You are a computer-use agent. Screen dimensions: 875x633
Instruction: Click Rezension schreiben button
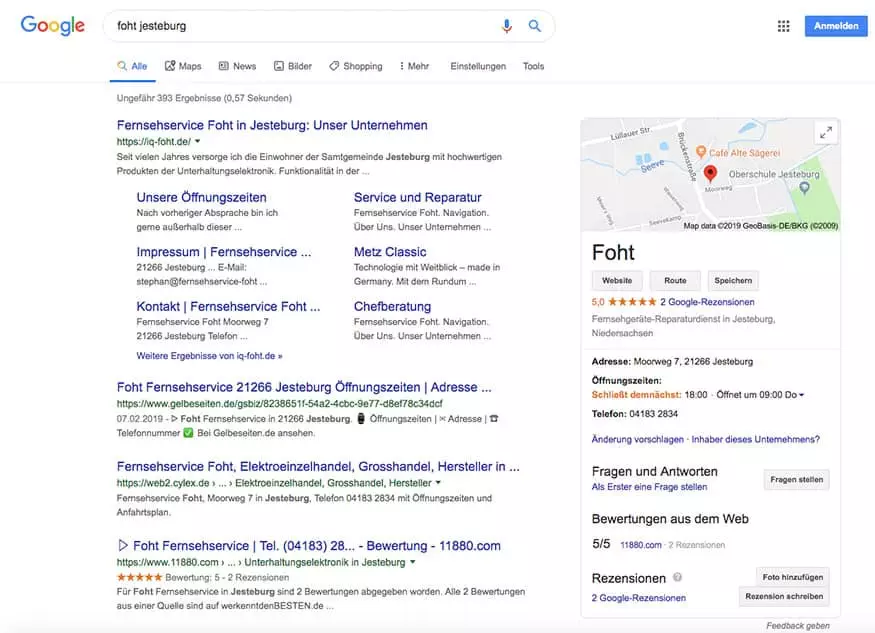click(x=784, y=596)
